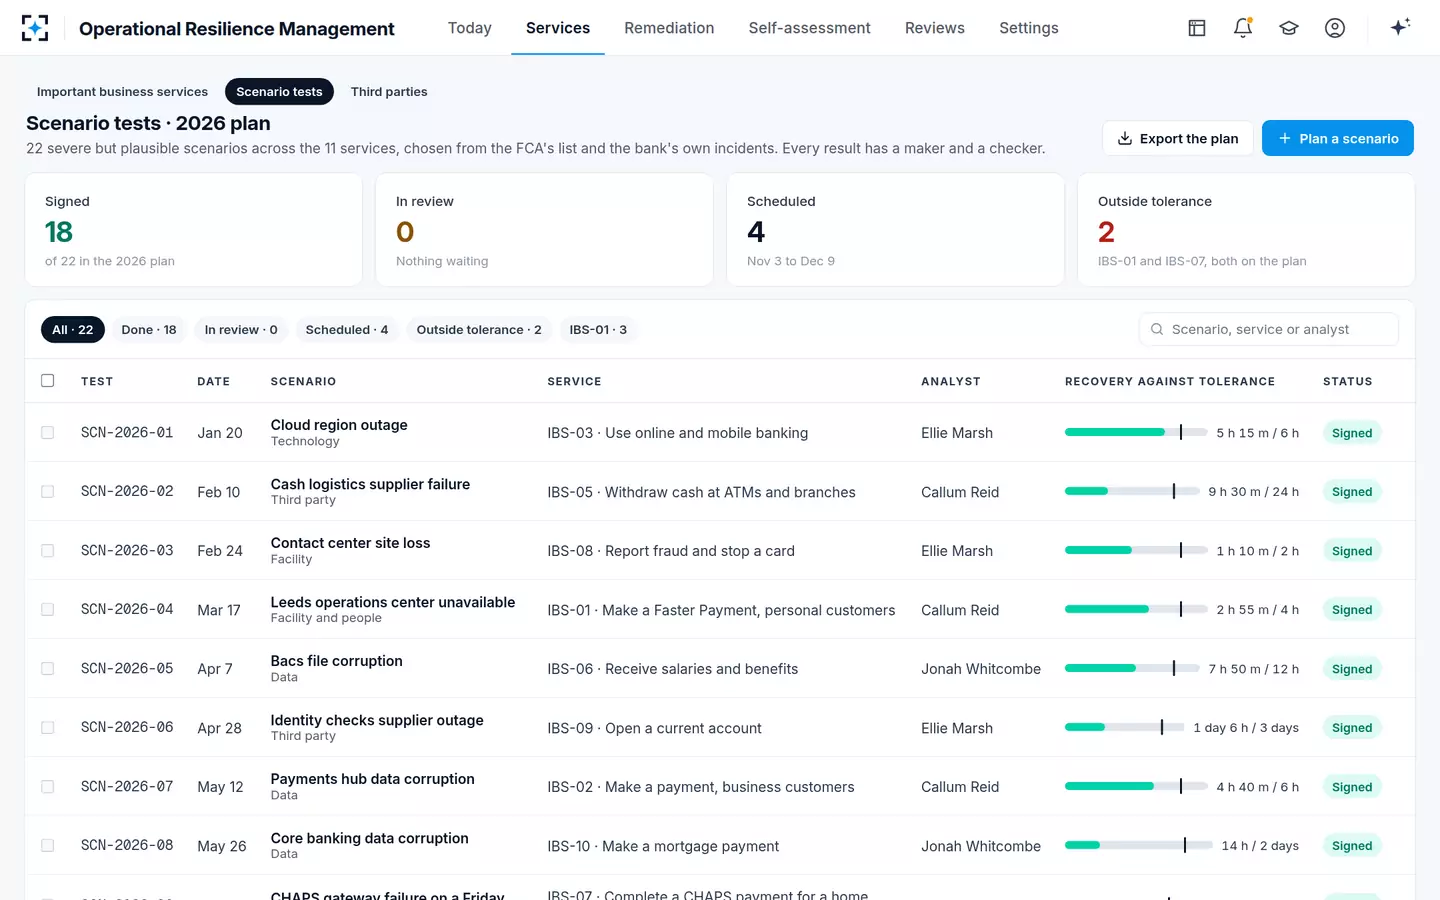Focus the Scenario, service or analyst search field
This screenshot has height=900, width=1440.
coord(1268,330)
